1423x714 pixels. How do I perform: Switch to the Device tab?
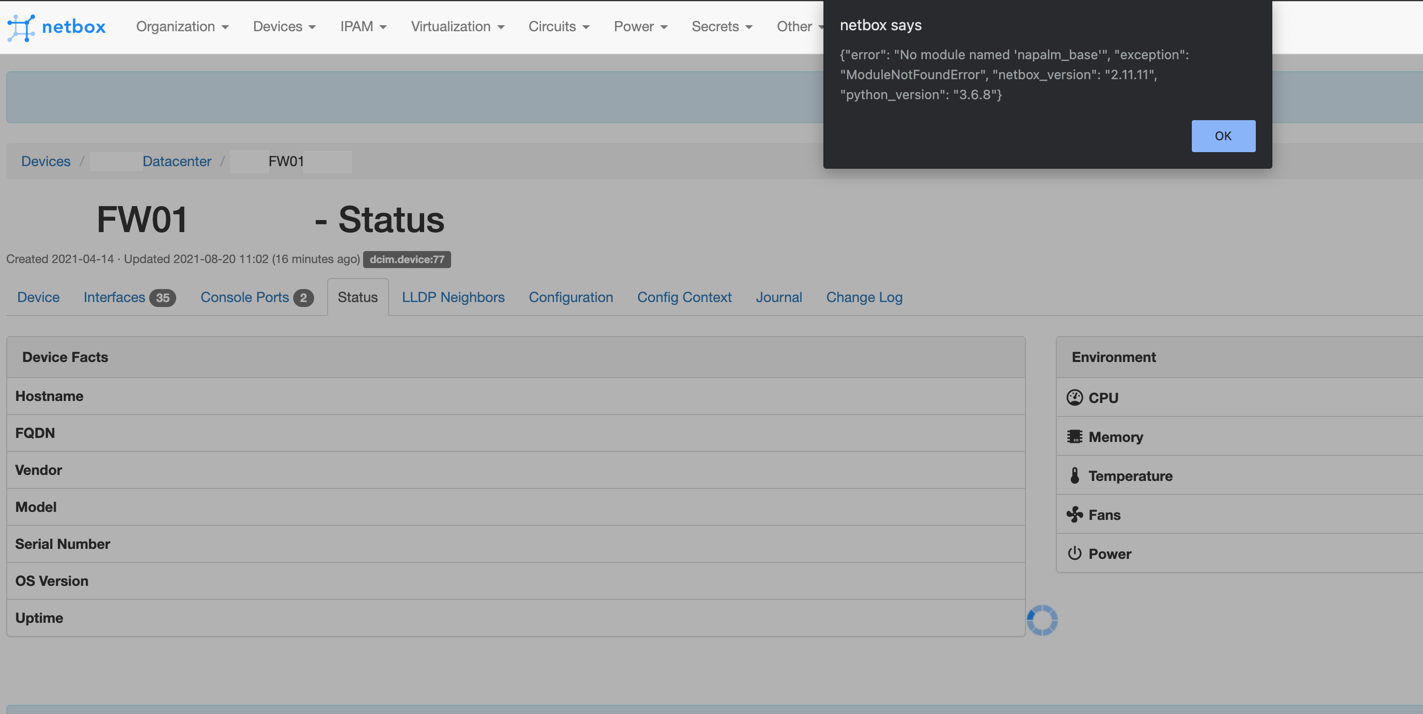tap(38, 297)
